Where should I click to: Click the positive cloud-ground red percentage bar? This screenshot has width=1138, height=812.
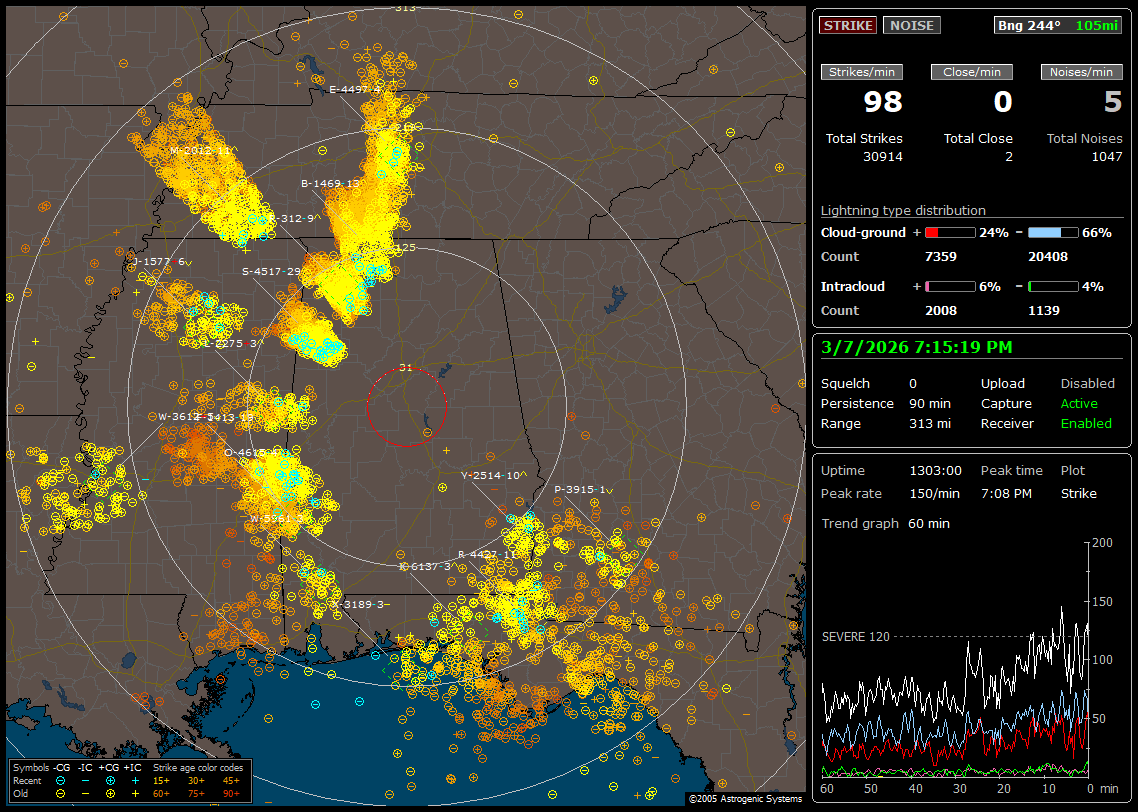pyautogui.click(x=949, y=232)
